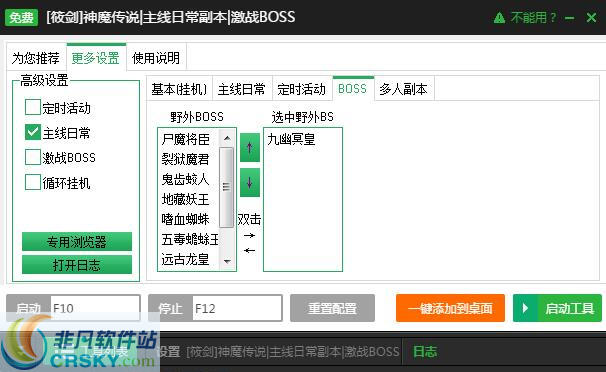
Task: Uncheck the 主线日常 checkbox
Action: tap(33, 132)
